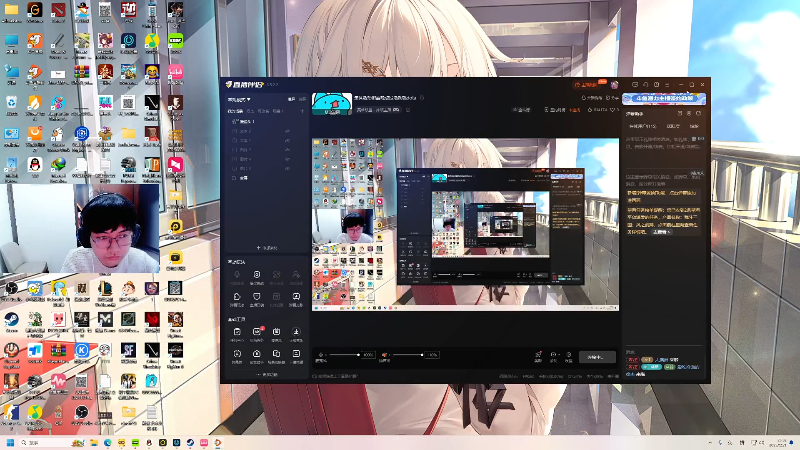The height and width of the screenshot is (450, 800).
Task: Click the taskbar search box
Action: pyautogui.click(x=52, y=442)
